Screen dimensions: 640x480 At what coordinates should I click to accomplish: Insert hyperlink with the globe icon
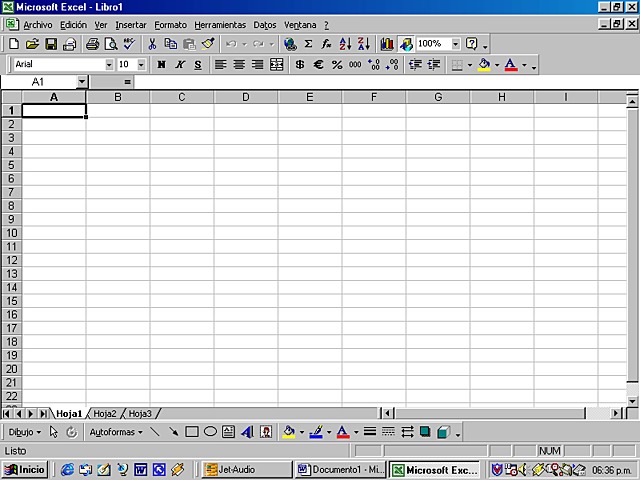tap(290, 44)
